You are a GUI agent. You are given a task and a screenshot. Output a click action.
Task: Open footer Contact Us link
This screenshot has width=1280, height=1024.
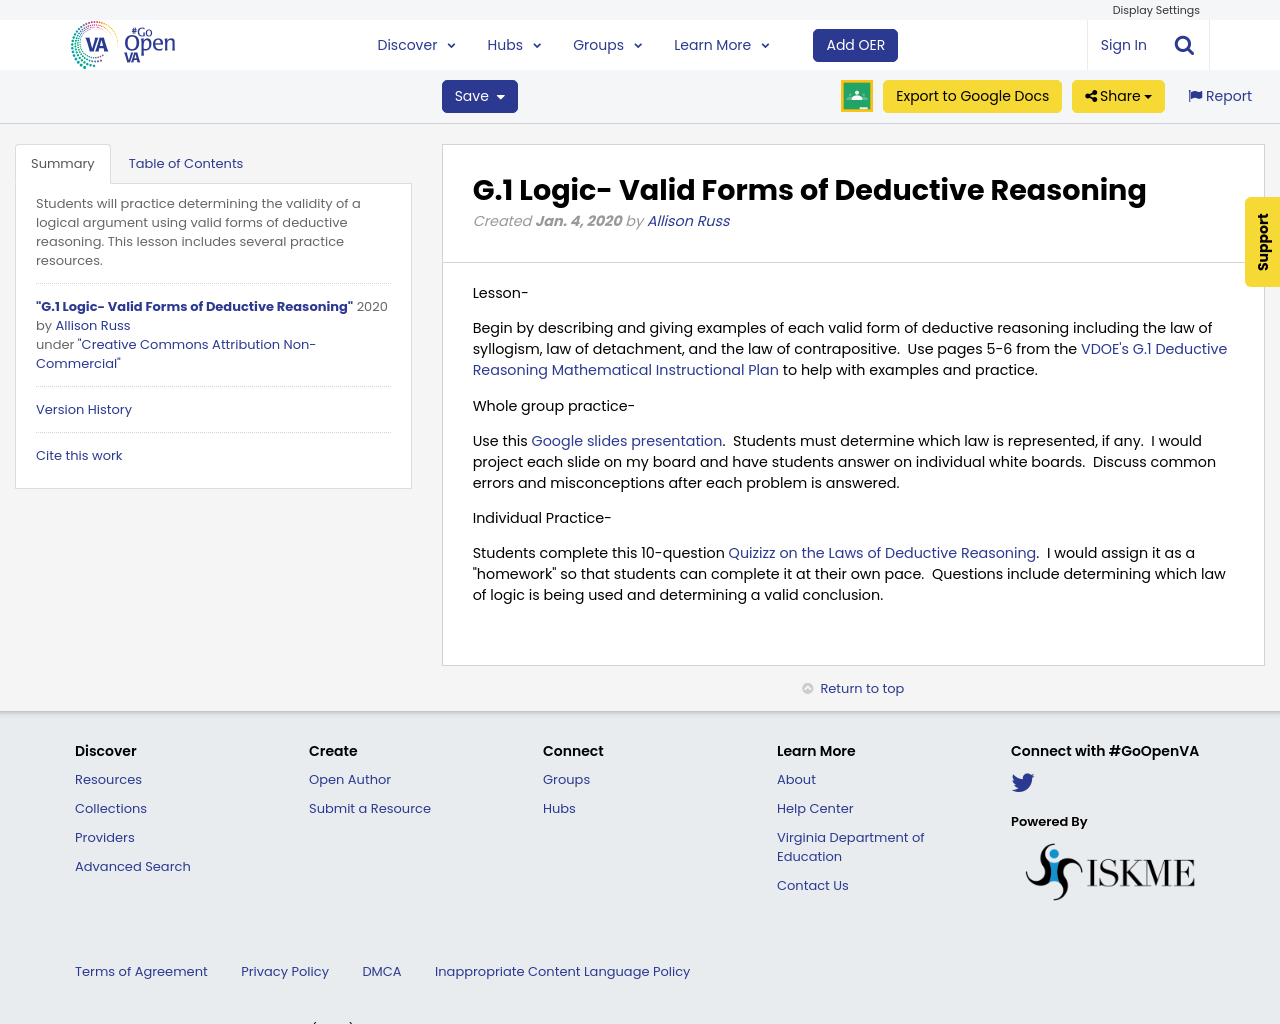(x=812, y=886)
